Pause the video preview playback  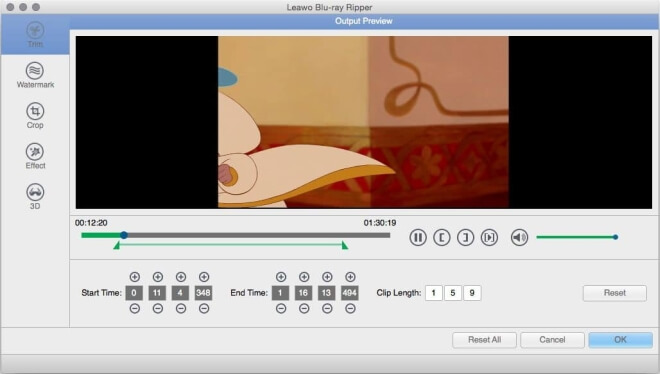click(x=418, y=238)
